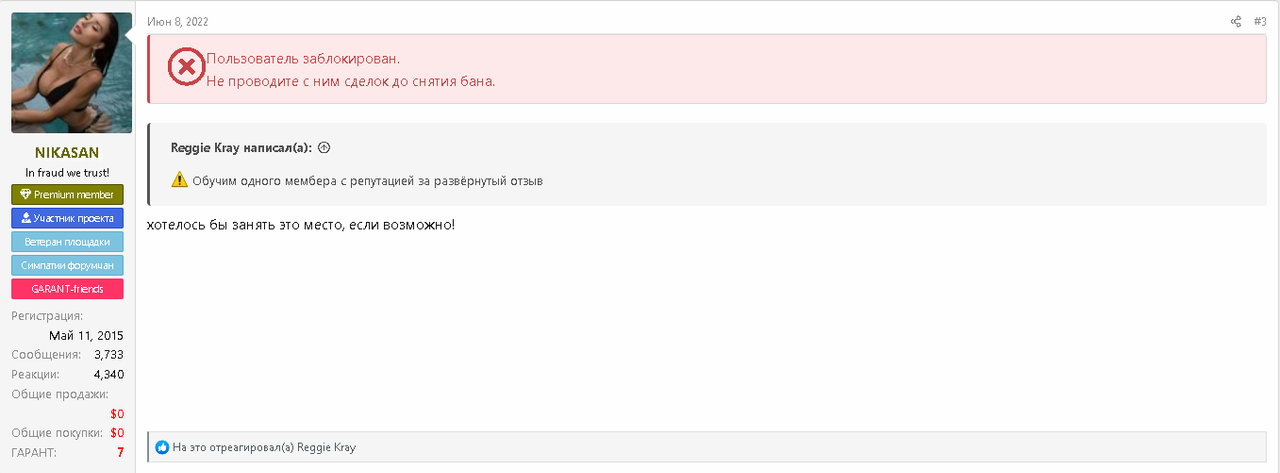This screenshot has height=473, width=1280.
Task: Click the messages count 3,733
Action: point(109,354)
